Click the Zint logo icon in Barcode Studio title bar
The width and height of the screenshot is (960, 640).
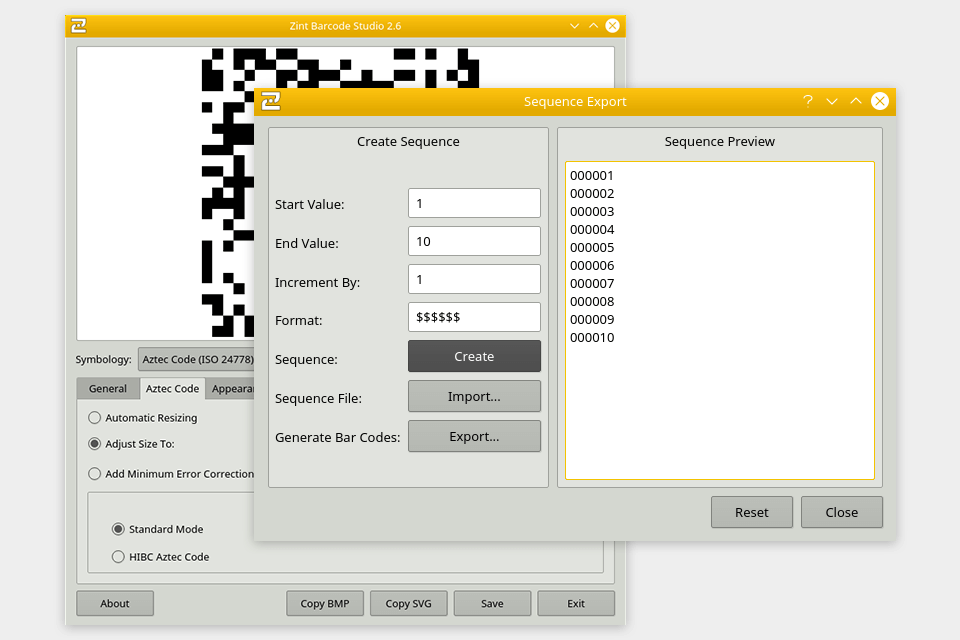pos(78,26)
